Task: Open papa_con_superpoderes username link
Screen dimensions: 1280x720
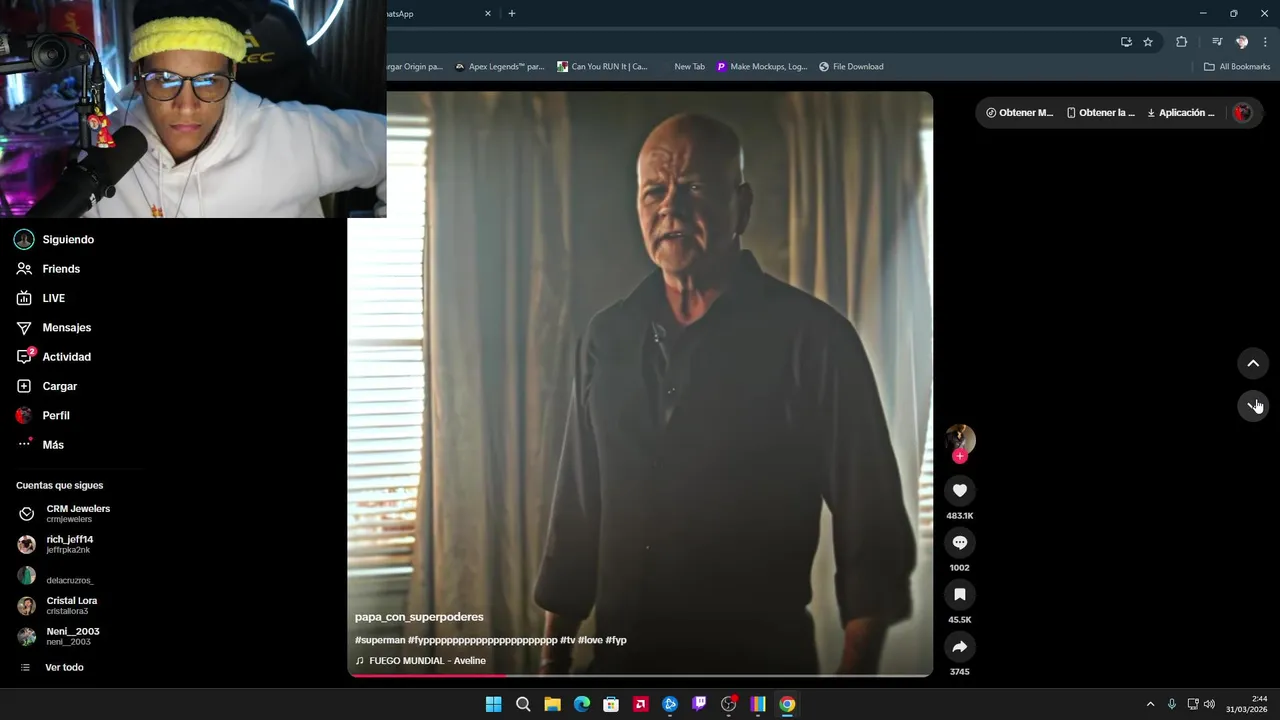Action: (419, 617)
